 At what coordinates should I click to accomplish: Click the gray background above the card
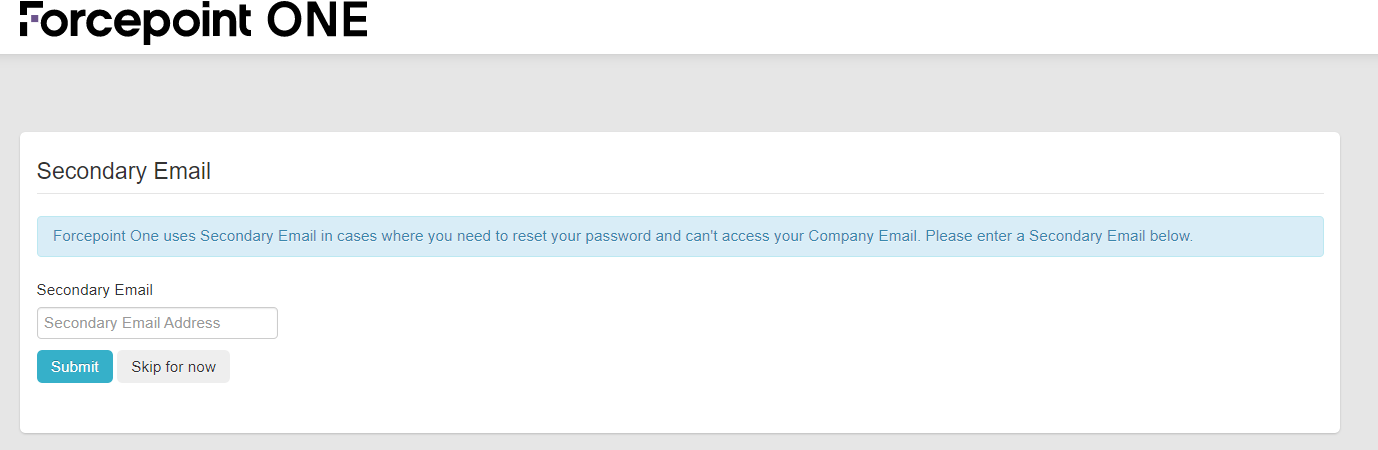click(x=680, y=95)
